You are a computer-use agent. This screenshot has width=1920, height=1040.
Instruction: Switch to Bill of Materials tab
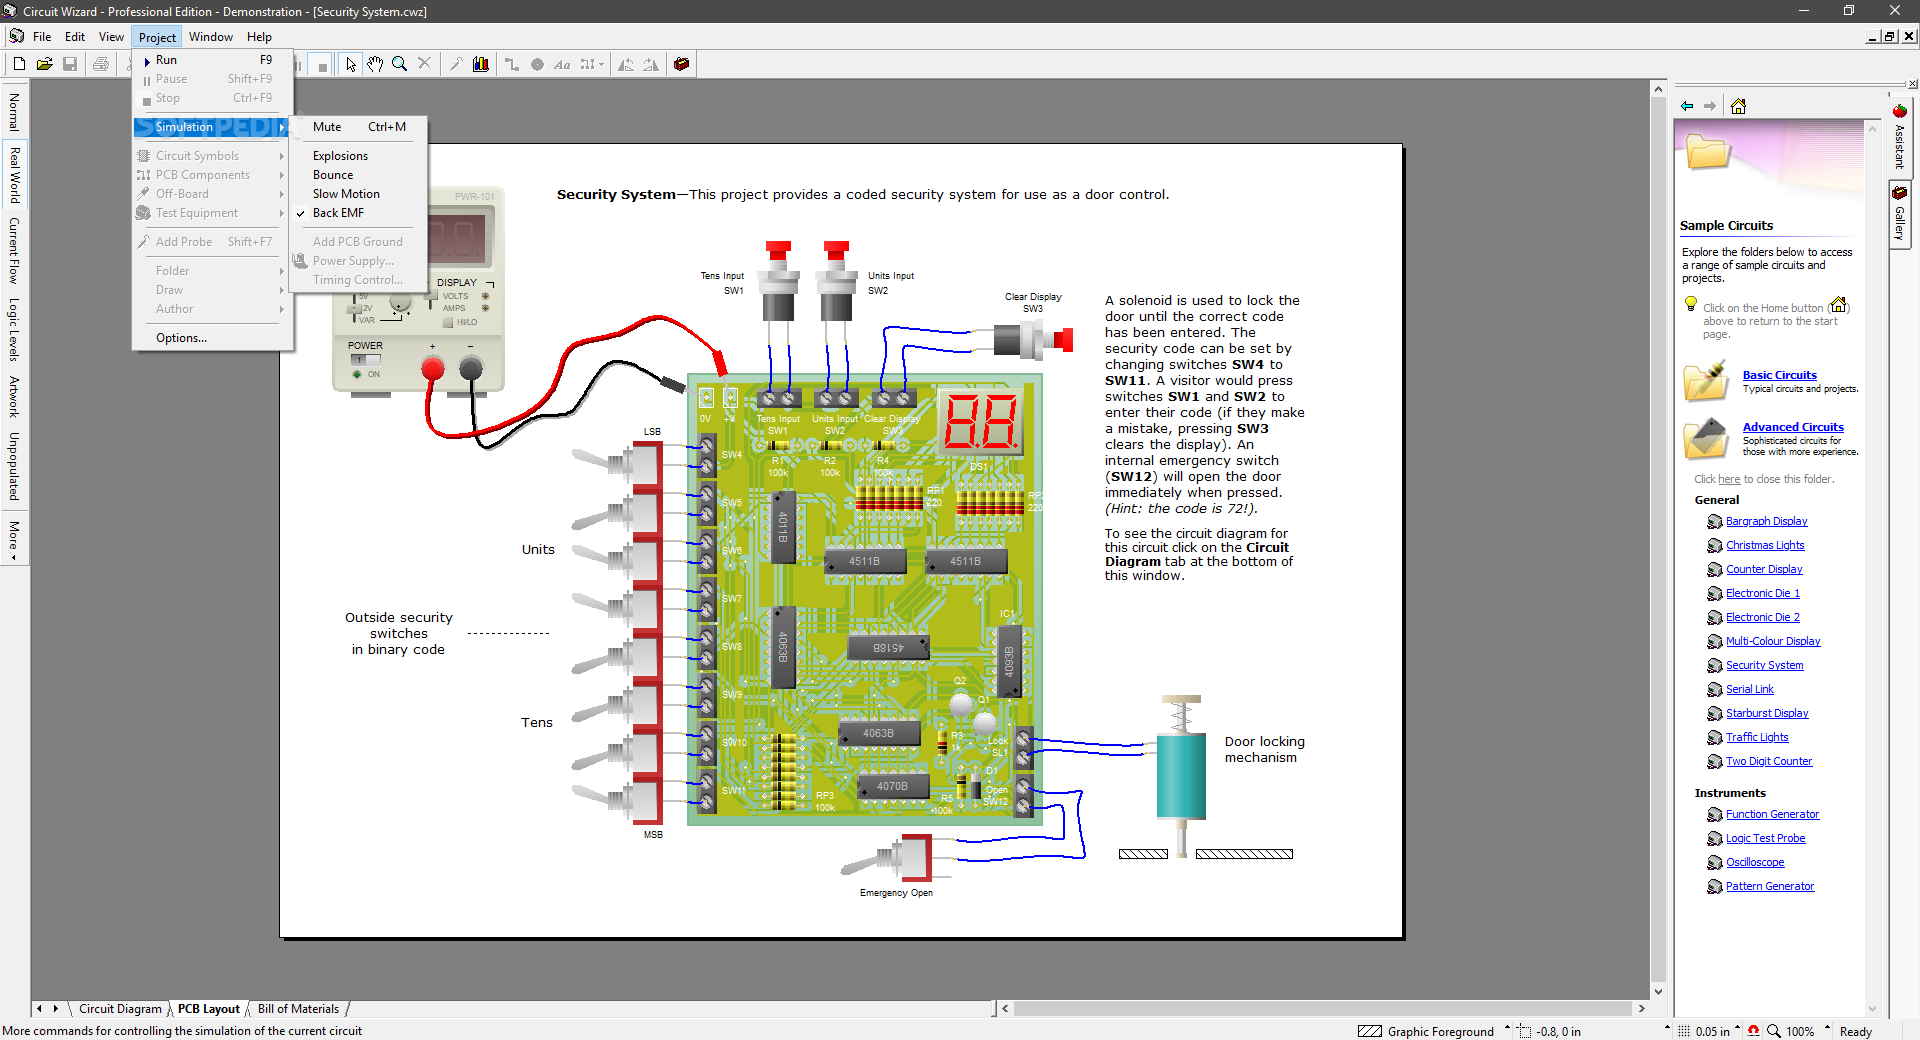coord(298,1009)
